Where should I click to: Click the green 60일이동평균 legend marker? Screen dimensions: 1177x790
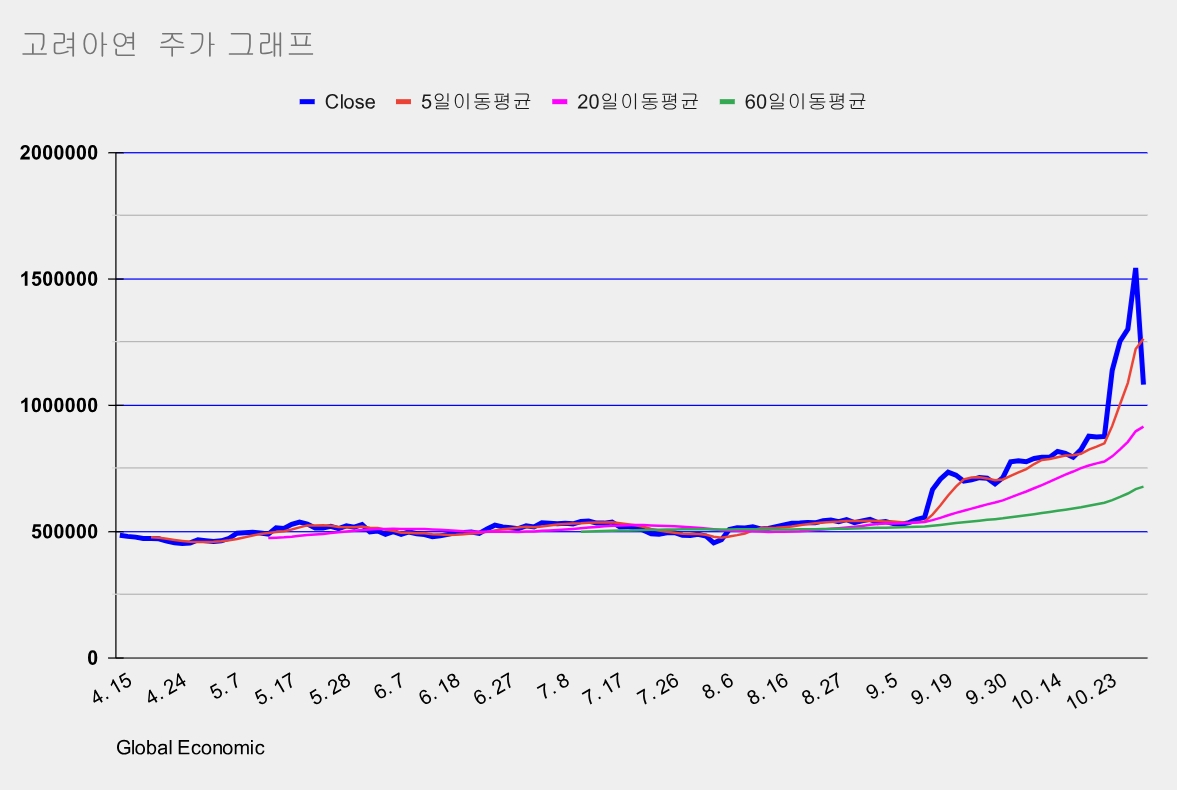727,102
